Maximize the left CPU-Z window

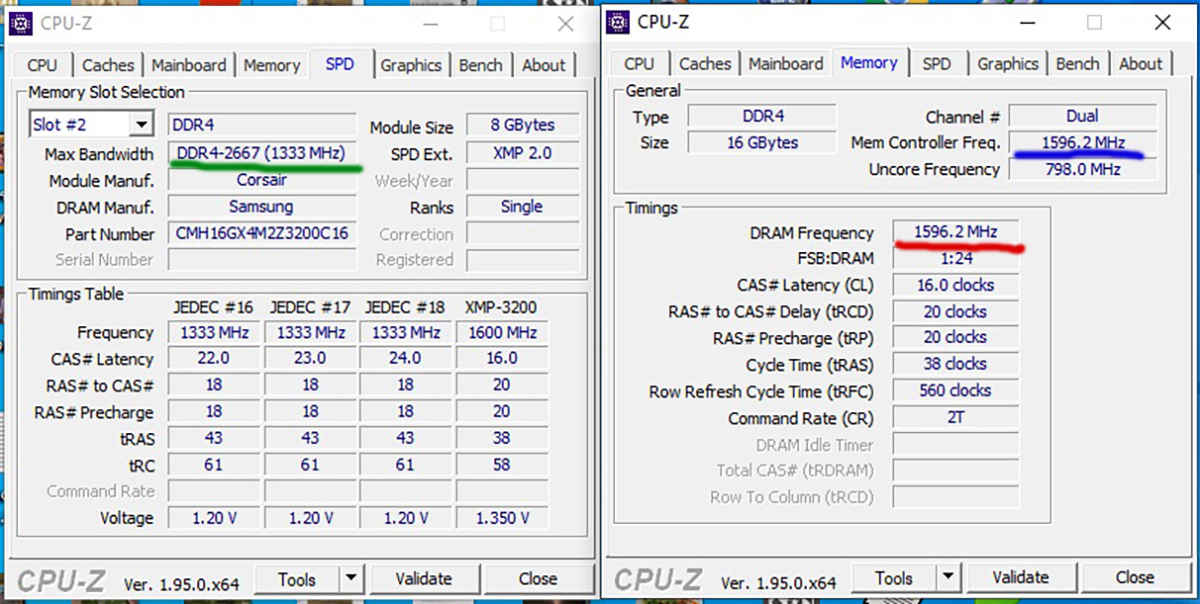click(497, 23)
